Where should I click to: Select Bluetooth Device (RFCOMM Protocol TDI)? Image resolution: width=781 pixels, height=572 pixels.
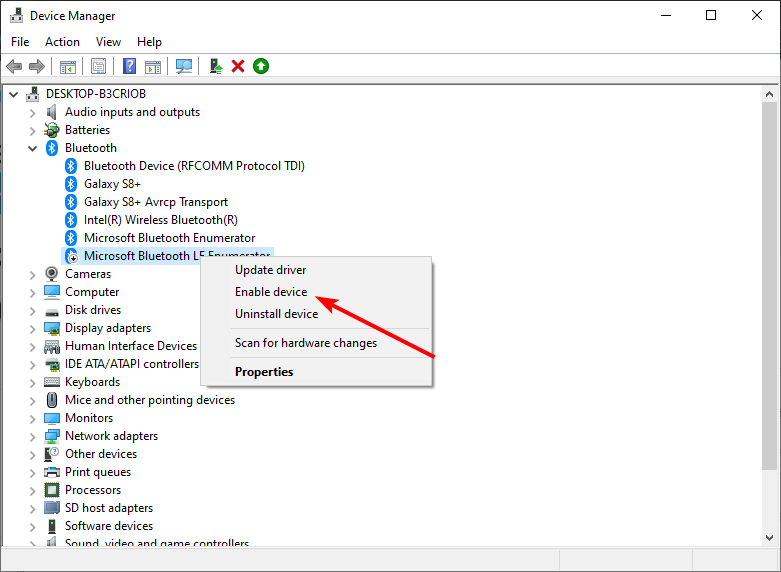coord(194,166)
